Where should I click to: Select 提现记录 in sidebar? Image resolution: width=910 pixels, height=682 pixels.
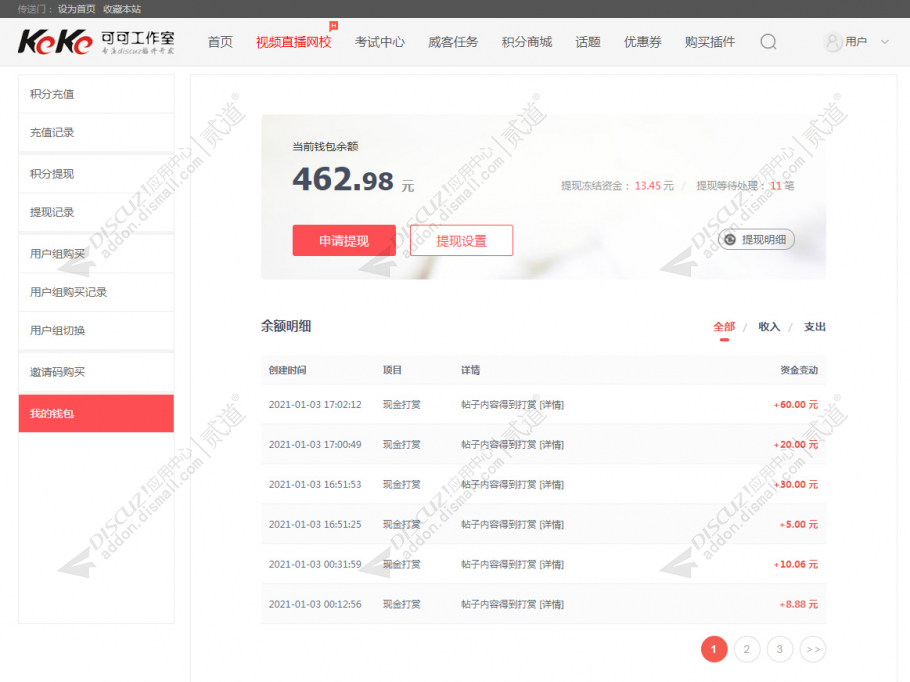click(96, 212)
